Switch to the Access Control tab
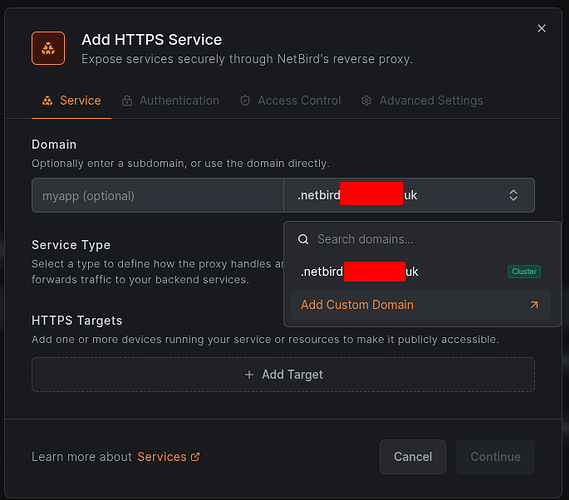This screenshot has width=569, height=500. tap(290, 101)
